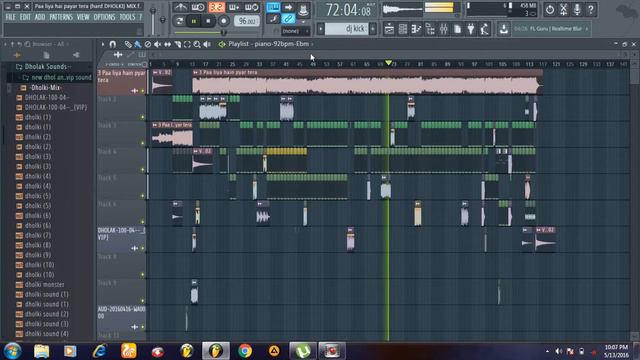Open the plugin picker plug icon

[x=471, y=29]
